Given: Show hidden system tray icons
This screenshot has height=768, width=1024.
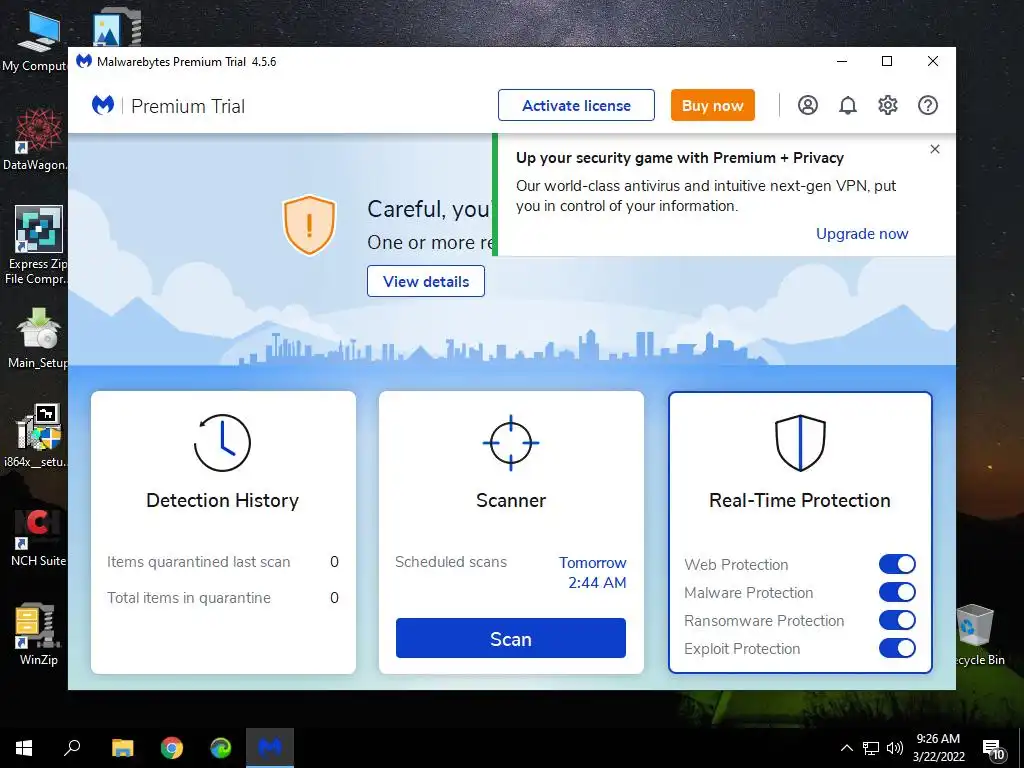Looking at the screenshot, I should tap(846, 748).
